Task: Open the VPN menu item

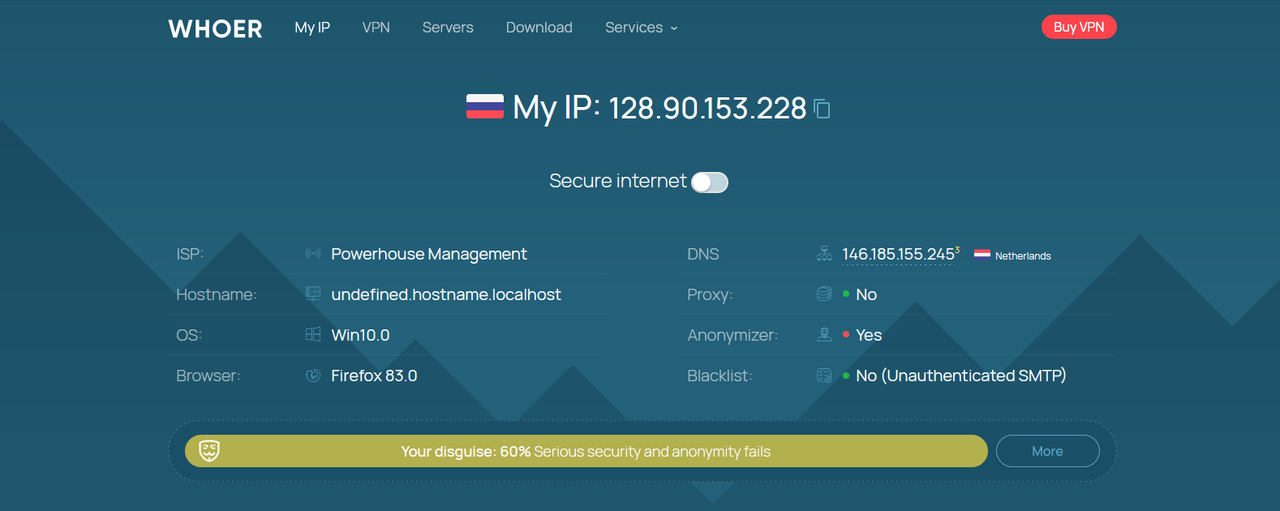Action: click(x=376, y=28)
